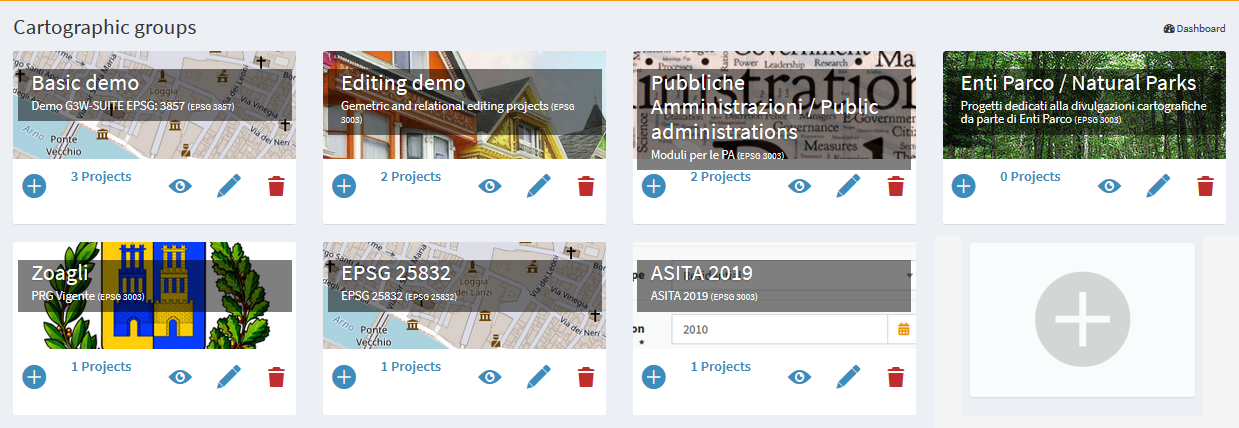
Task: Select the EPSG 25832 group title
Action: [x=396, y=273]
